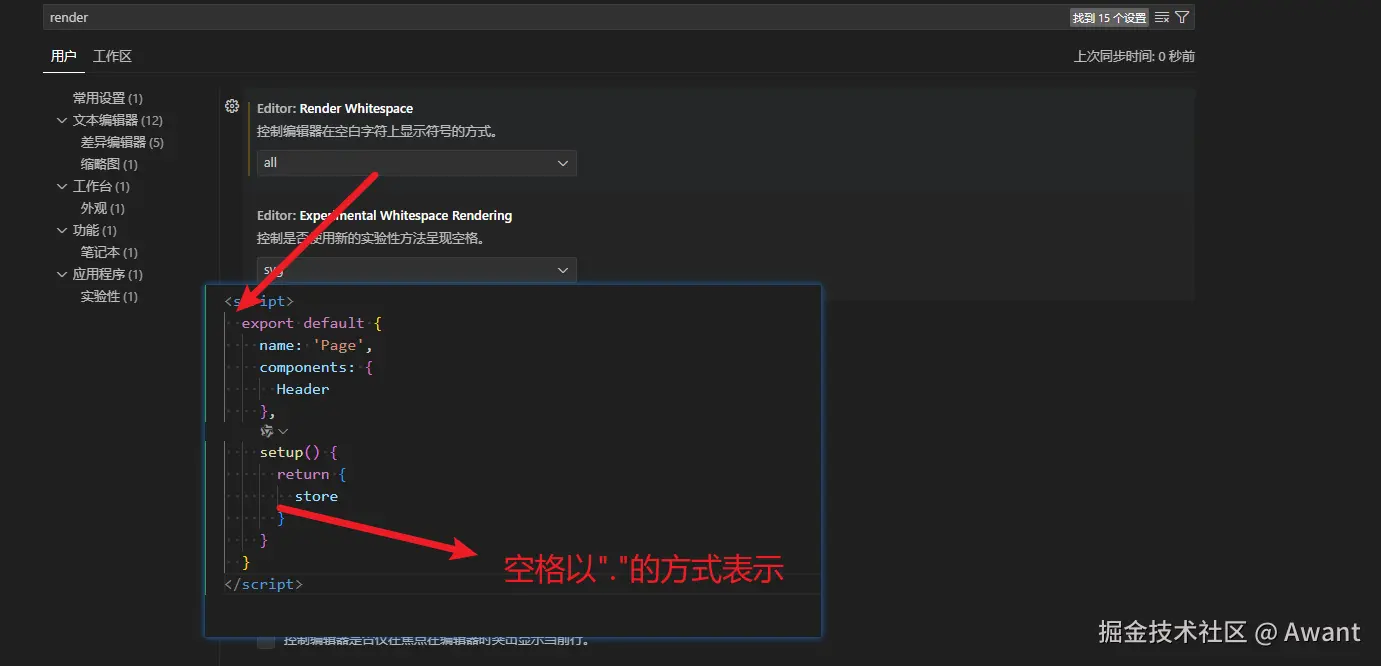The height and width of the screenshot is (666, 1381).
Task: Click the '上次同步时间: 0 秒前' sync status text
Action: [1134, 56]
